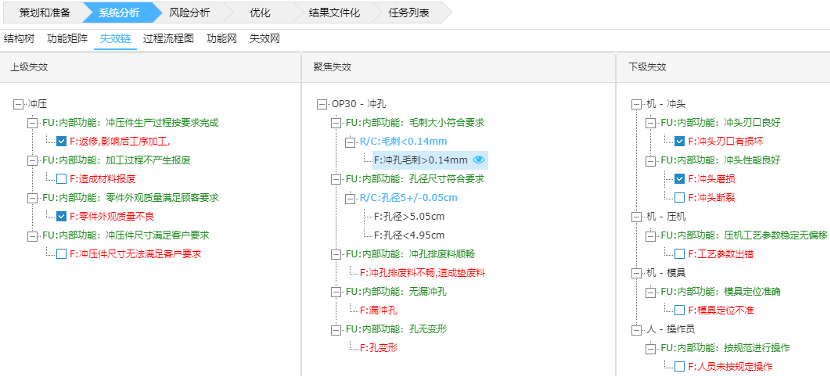
Task: Select the F:孔变形 failure
Action: [378, 348]
